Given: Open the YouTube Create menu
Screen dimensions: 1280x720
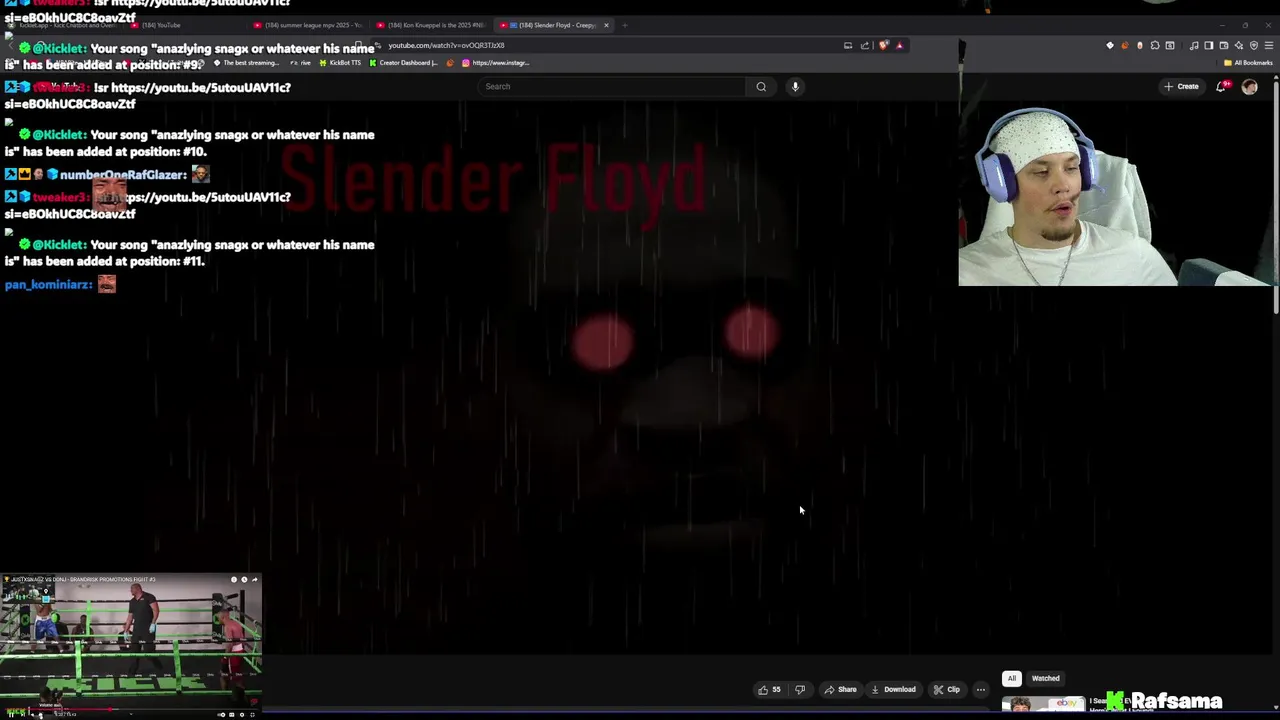Looking at the screenshot, I should (1181, 86).
